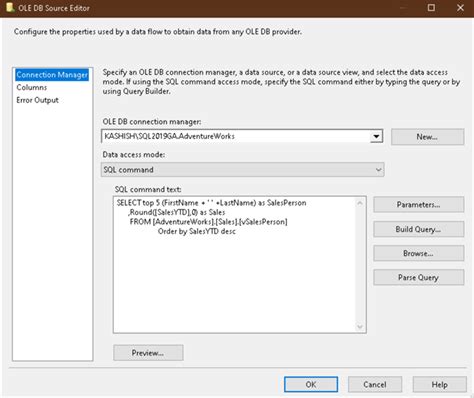Close the OLE DB Source Editor window
474x398 pixels.
pyautogui.click(x=460, y=8)
